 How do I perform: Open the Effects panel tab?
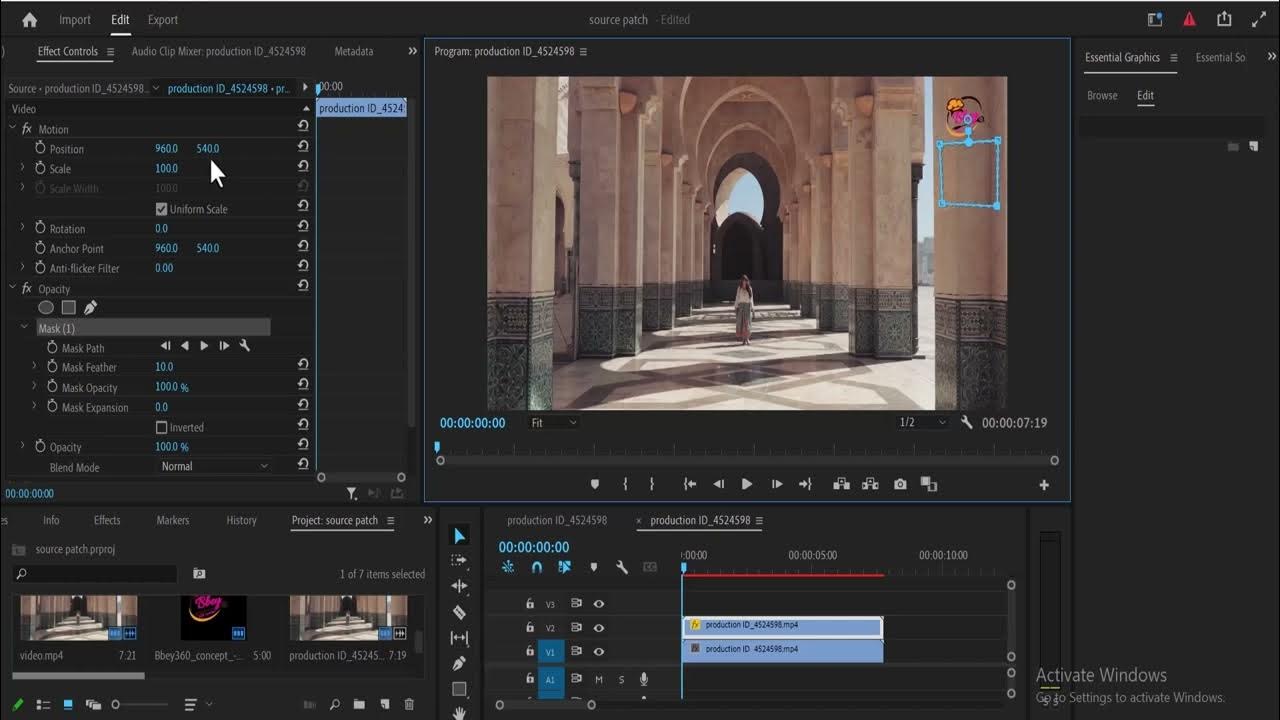(x=107, y=520)
